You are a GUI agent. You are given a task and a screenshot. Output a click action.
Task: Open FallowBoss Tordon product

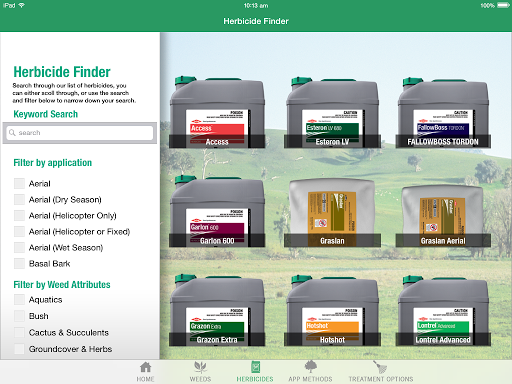[443, 112]
